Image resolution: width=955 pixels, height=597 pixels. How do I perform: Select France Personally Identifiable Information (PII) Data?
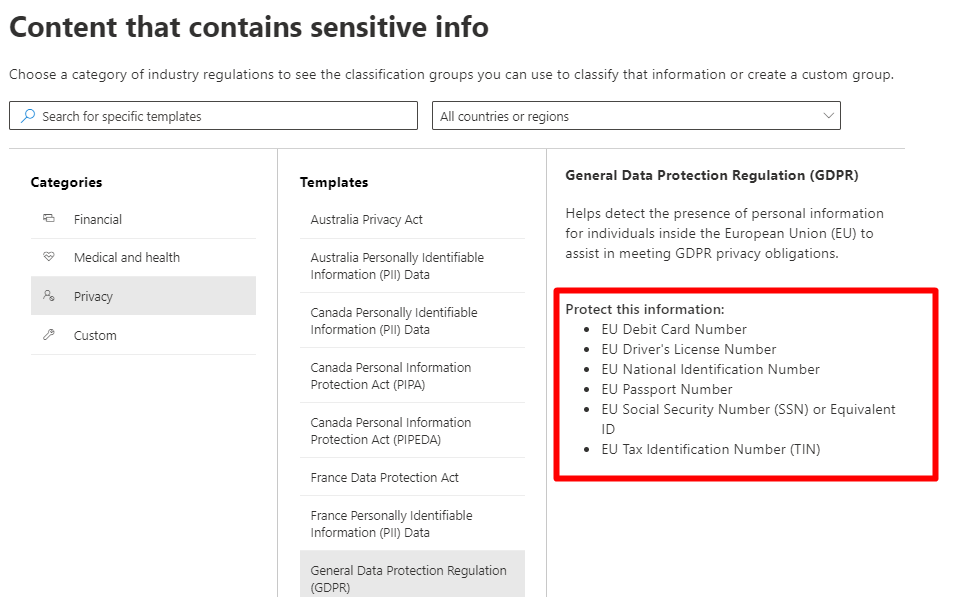pyautogui.click(x=391, y=523)
